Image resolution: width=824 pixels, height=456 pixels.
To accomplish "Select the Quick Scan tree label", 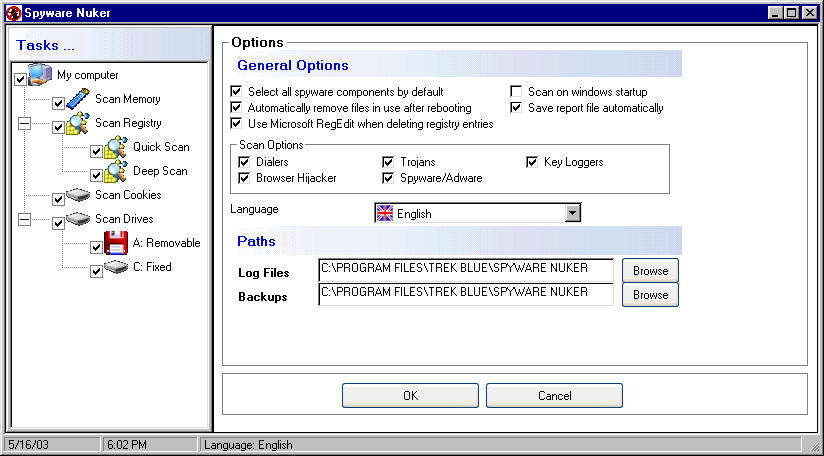I will coord(161,147).
